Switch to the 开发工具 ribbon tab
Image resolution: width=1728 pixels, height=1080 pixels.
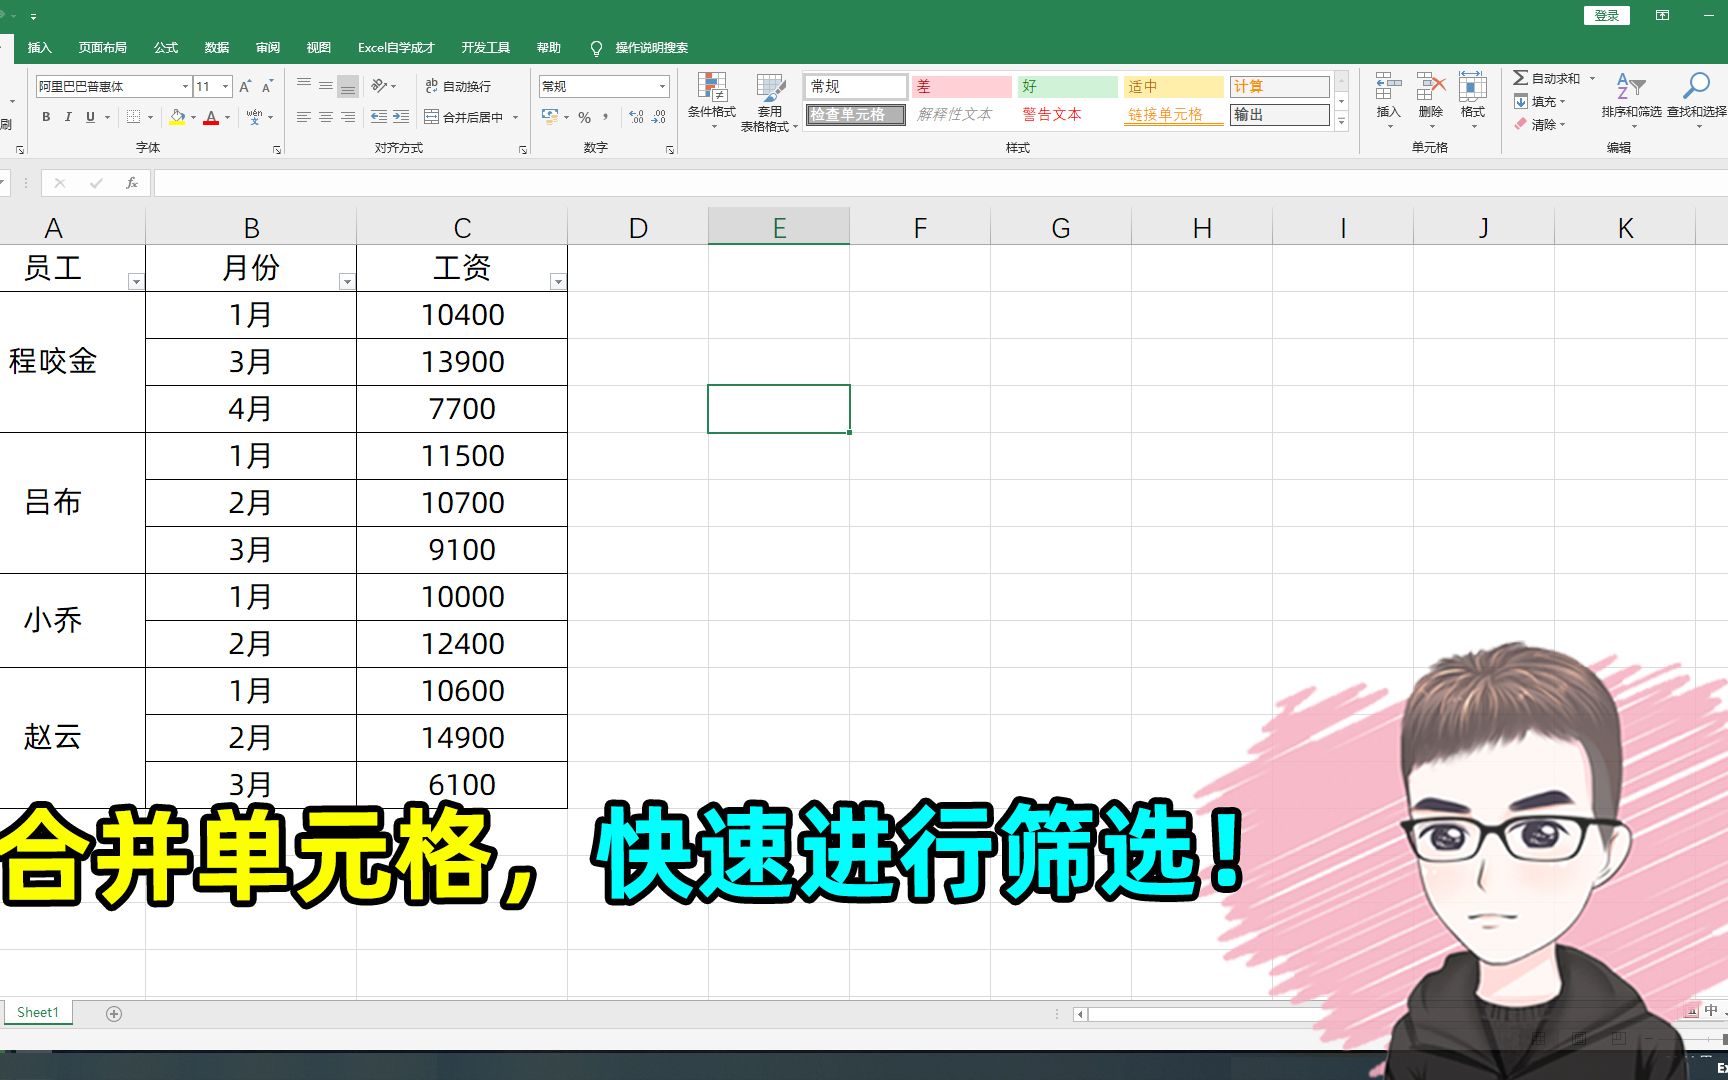pyautogui.click(x=485, y=47)
